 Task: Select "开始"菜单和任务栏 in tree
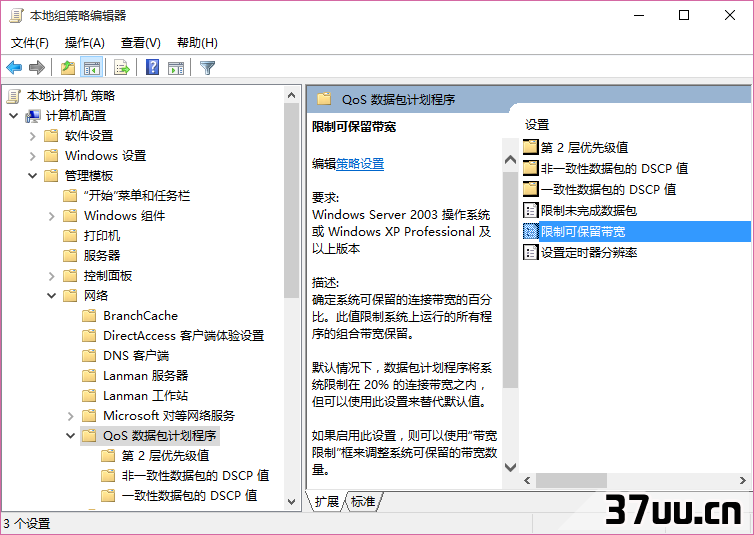[137, 196]
